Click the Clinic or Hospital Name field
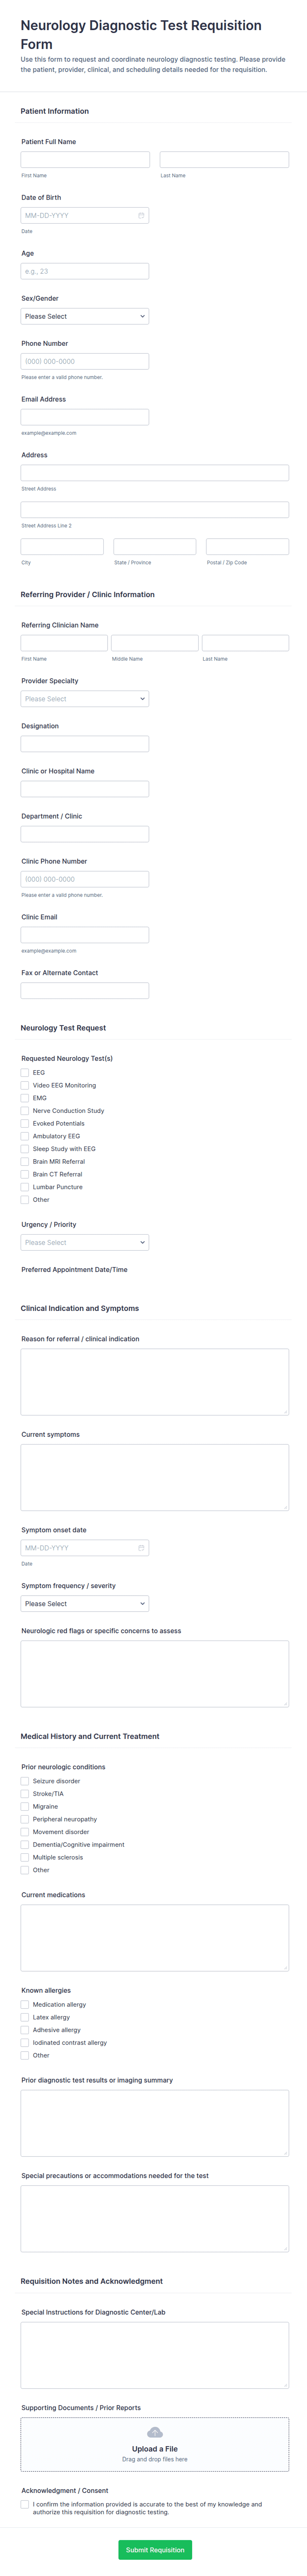Image resolution: width=307 pixels, height=2576 pixels. tap(85, 789)
